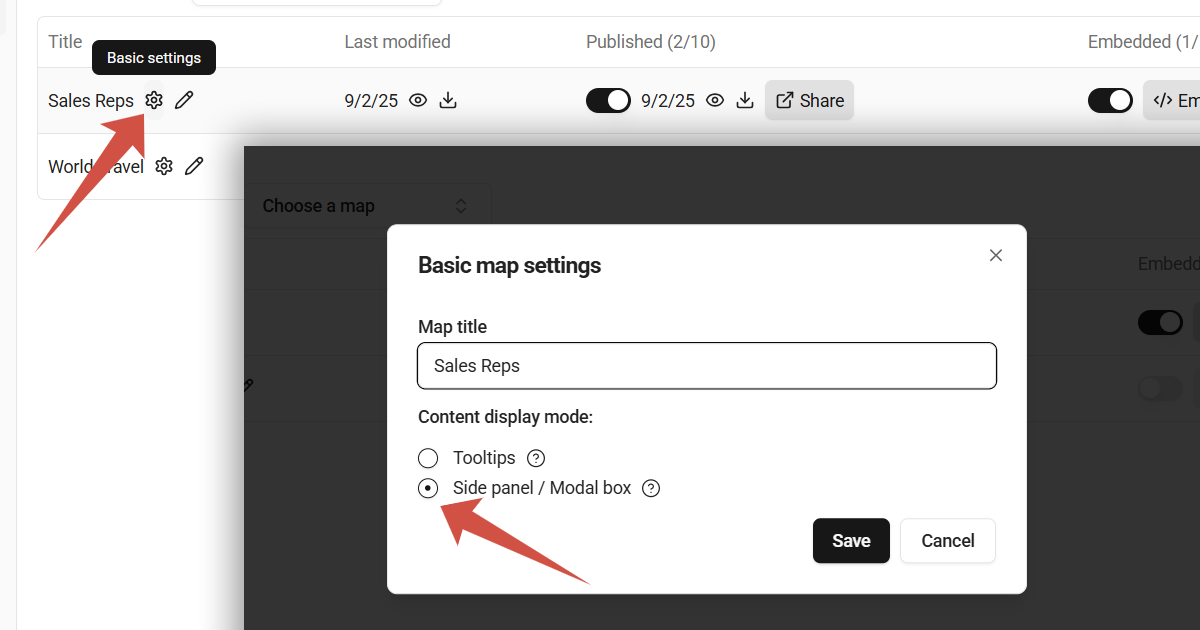
Task: Edit Sales Reps map with pencil icon
Action: 184,100
